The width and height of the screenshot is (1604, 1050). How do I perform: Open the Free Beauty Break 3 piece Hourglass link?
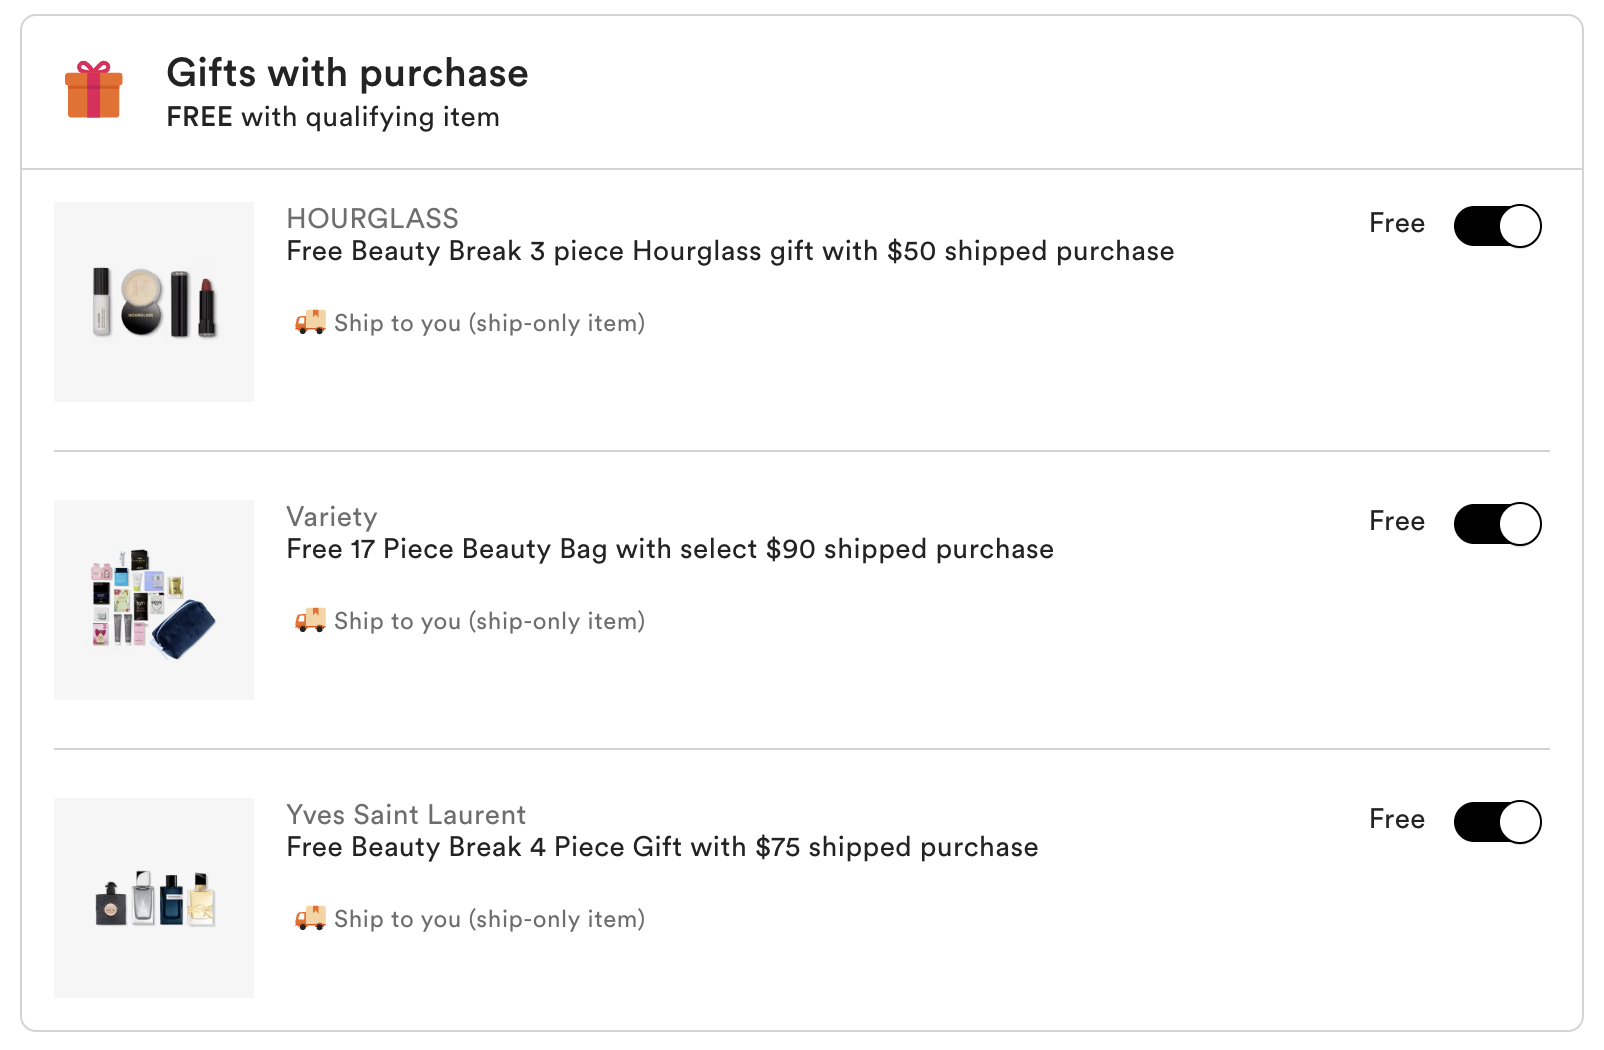[x=730, y=251]
